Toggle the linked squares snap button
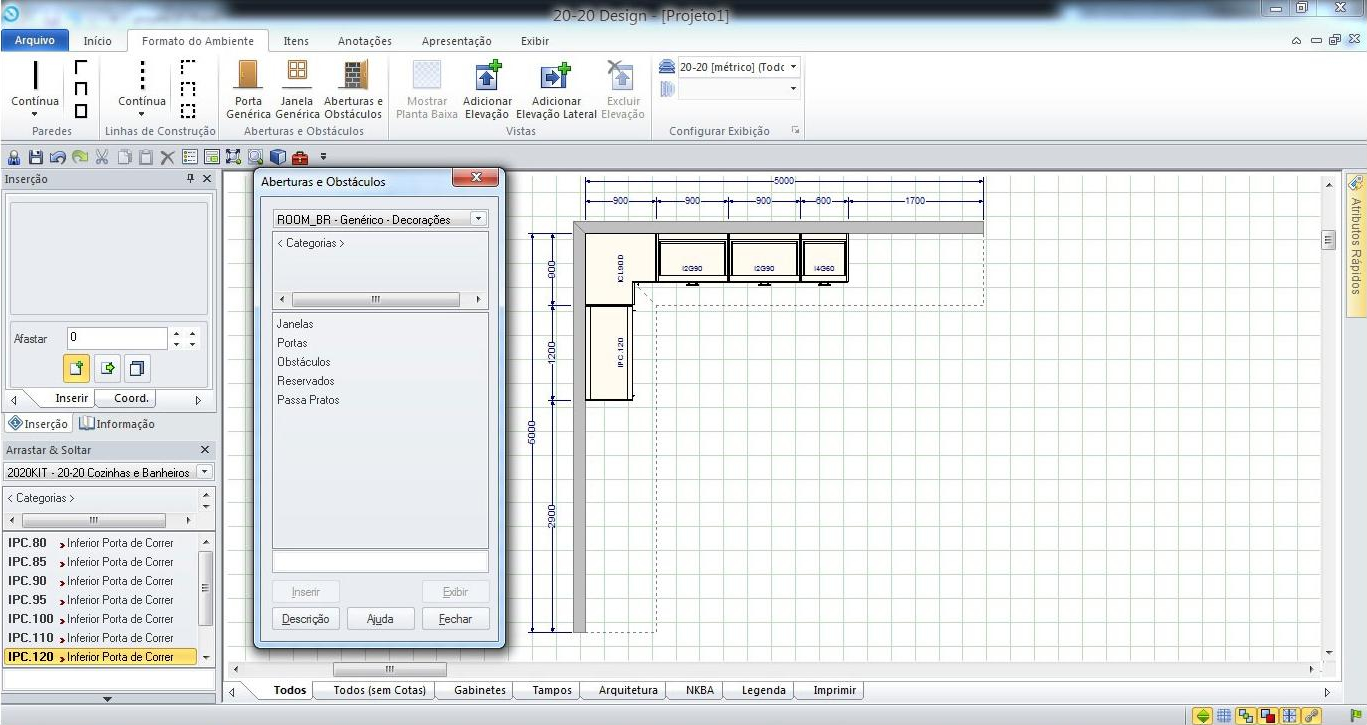The width and height of the screenshot is (1367, 725). coord(1246,715)
